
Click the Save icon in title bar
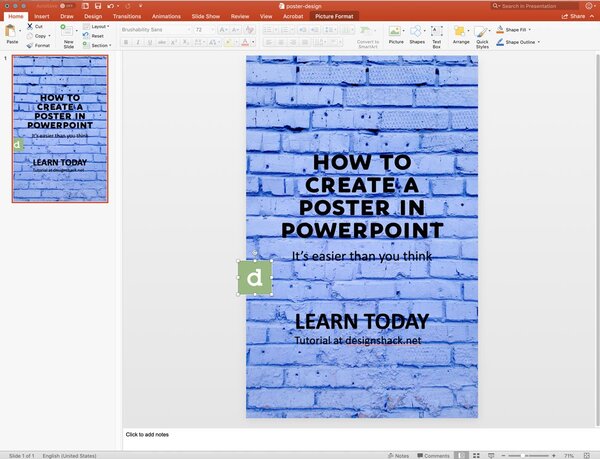(x=96, y=5)
